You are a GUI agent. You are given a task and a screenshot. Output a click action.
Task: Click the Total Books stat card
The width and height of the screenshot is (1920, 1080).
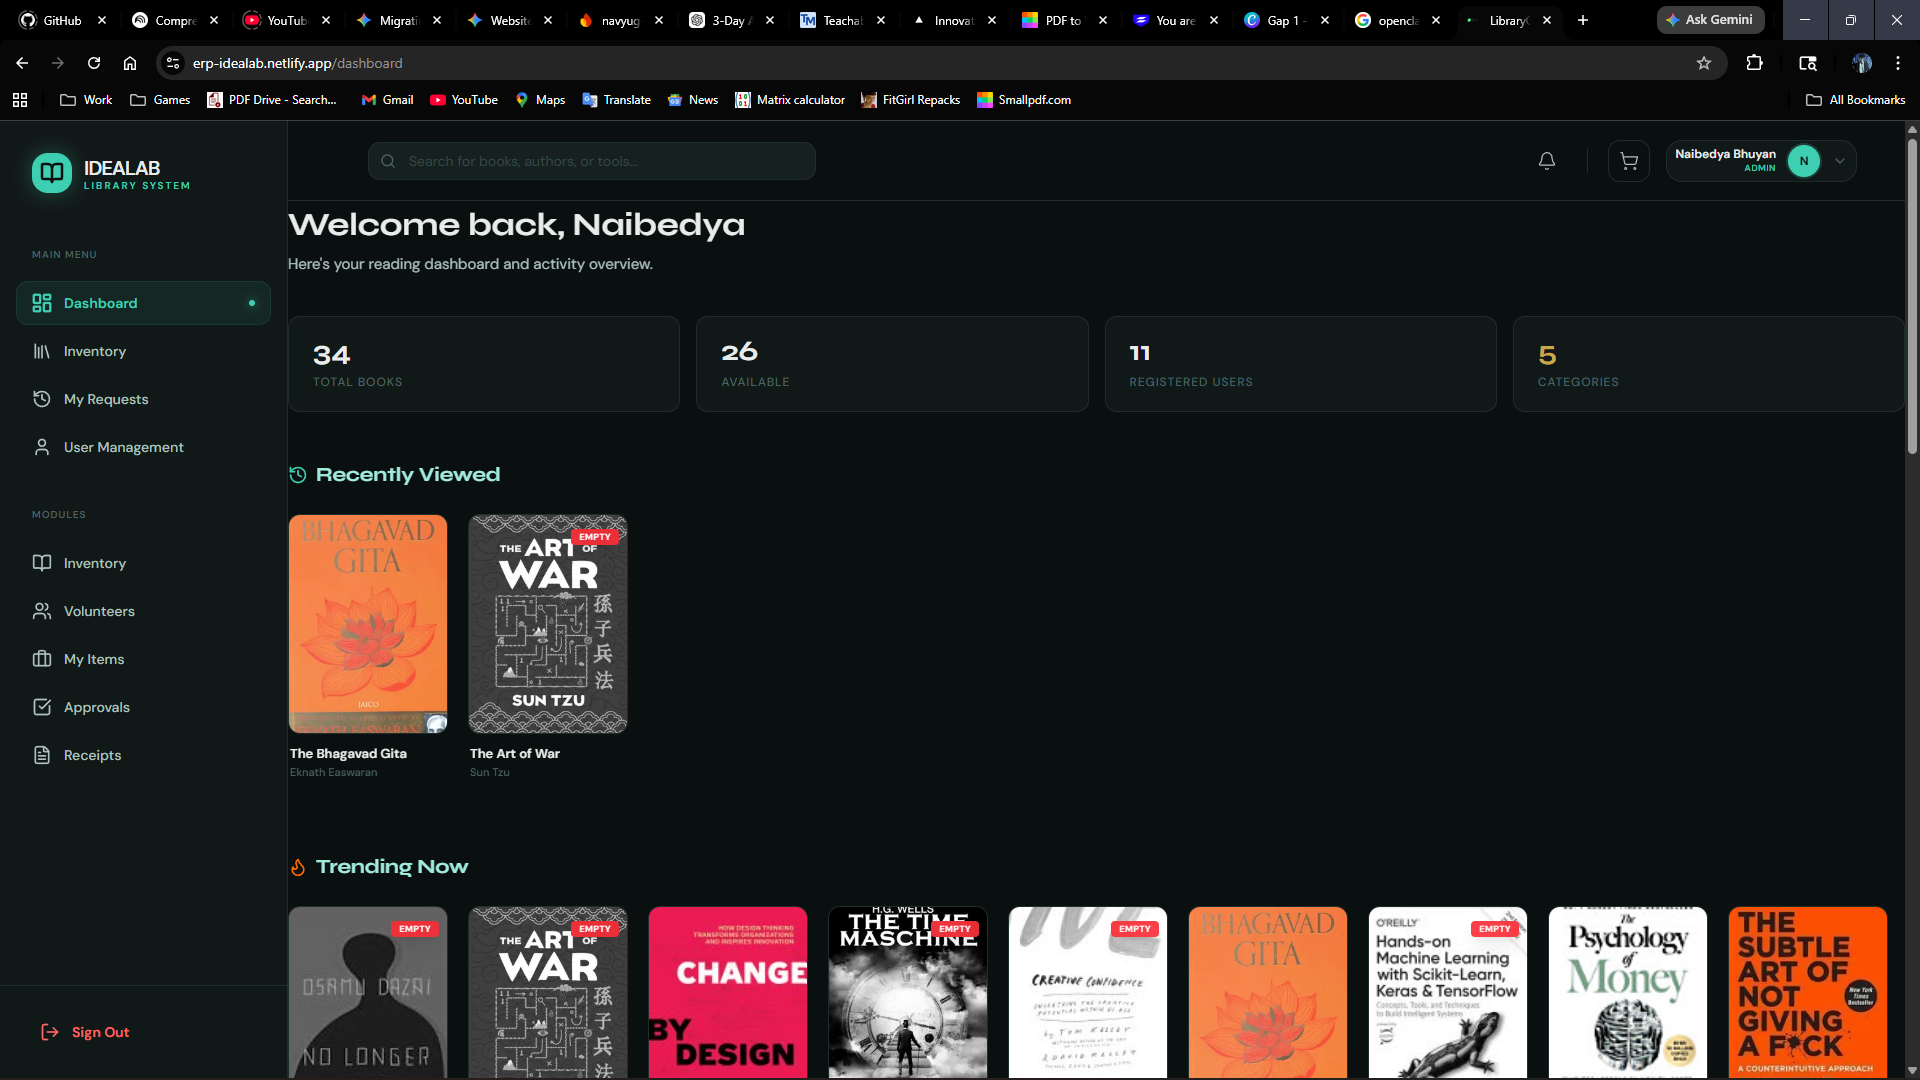[484, 364]
